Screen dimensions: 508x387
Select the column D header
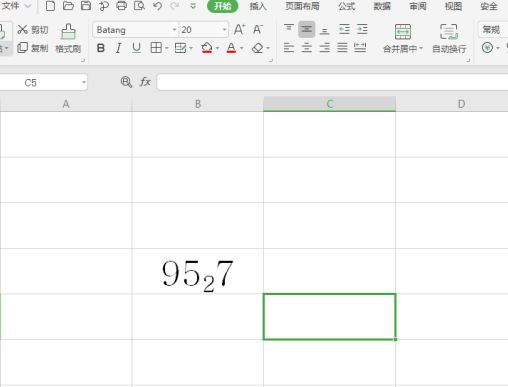point(452,104)
